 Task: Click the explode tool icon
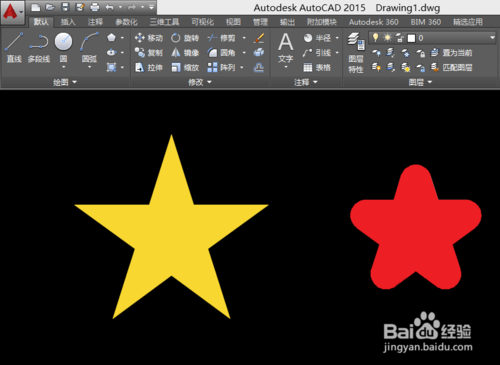click(259, 52)
